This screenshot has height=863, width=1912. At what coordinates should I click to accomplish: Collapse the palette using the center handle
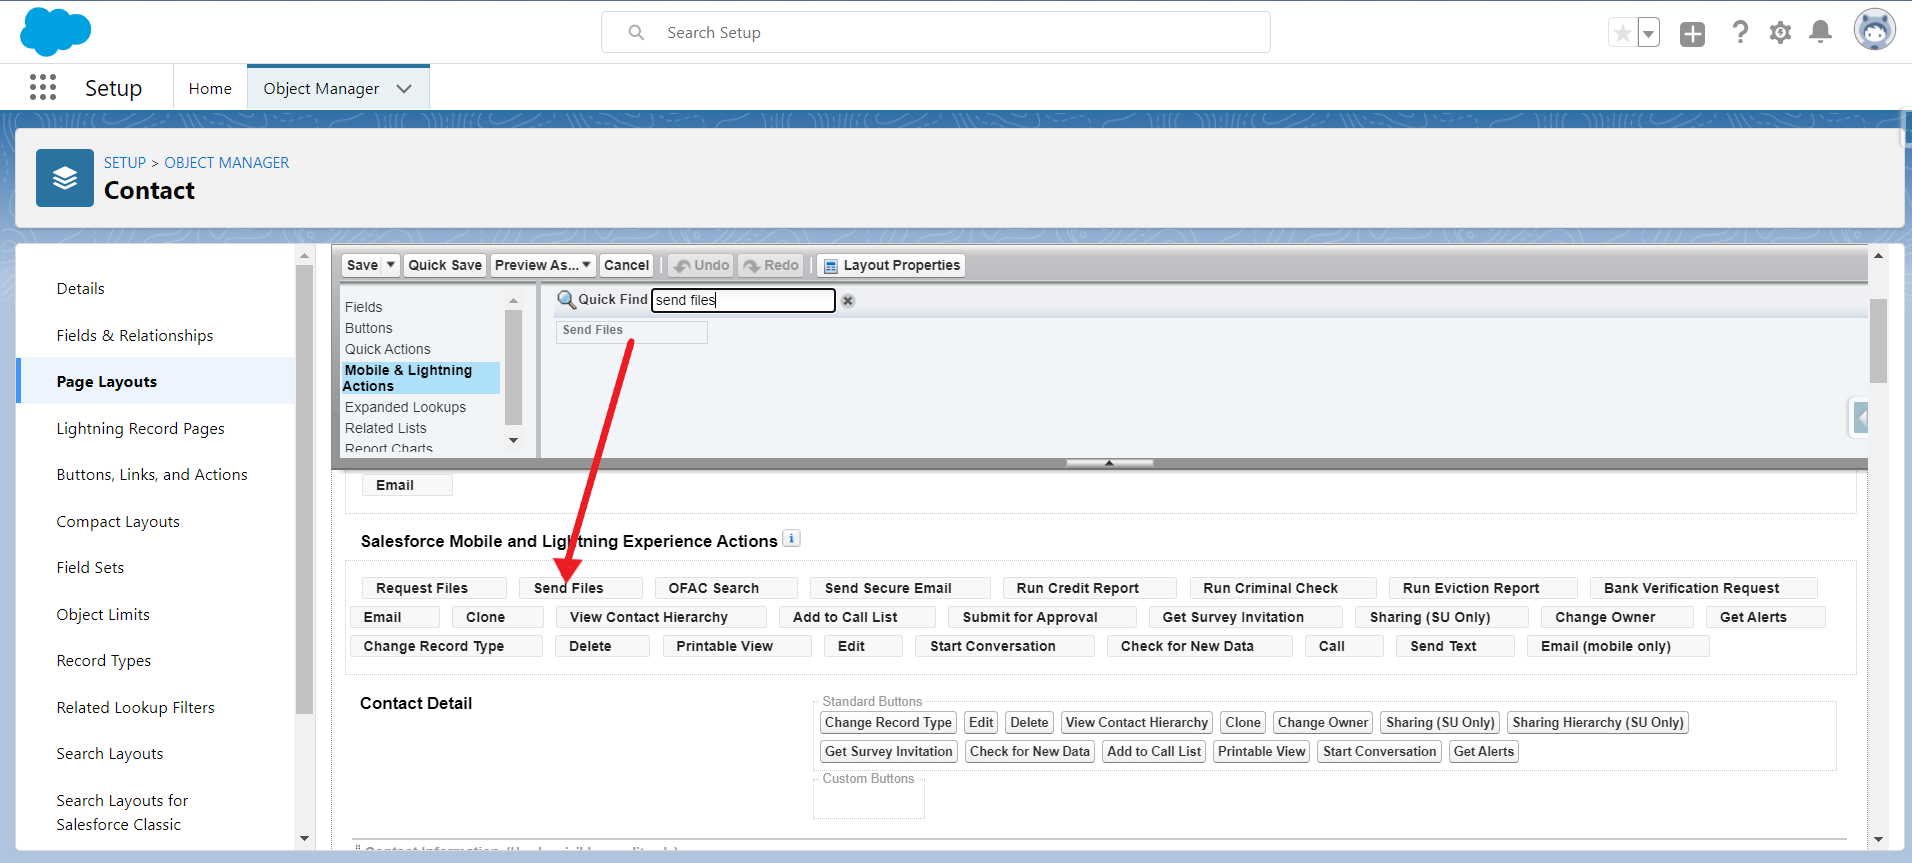coord(1109,463)
